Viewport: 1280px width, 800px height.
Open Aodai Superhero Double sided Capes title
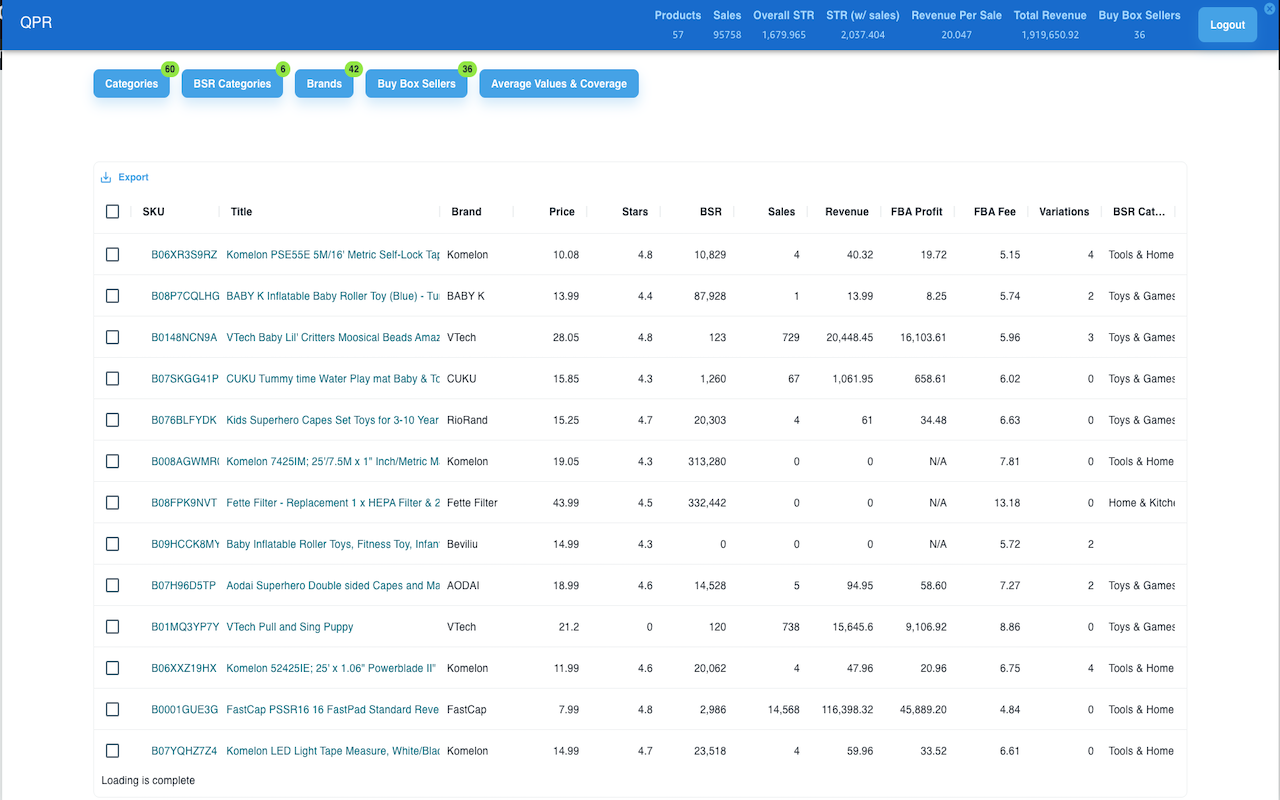click(333, 586)
